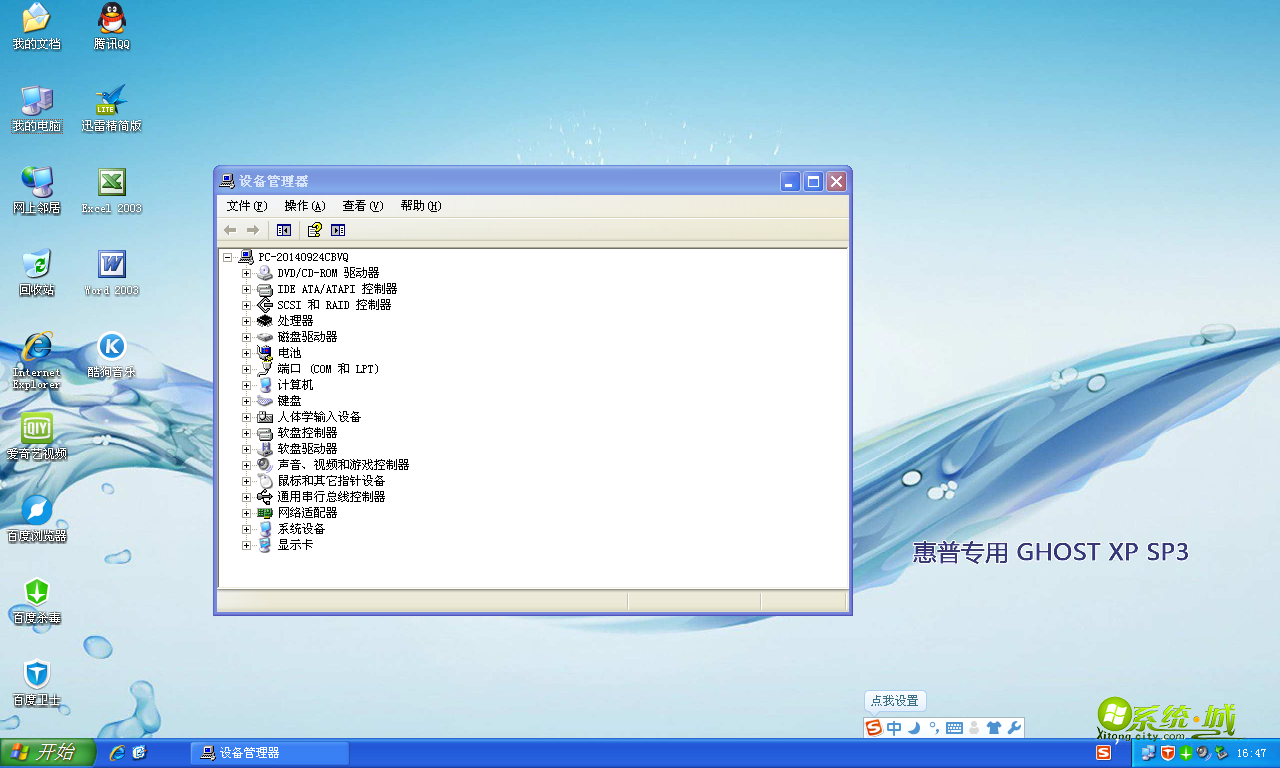The image size is (1280, 768).
Task: Click the 点我设置 button
Action: tap(895, 700)
